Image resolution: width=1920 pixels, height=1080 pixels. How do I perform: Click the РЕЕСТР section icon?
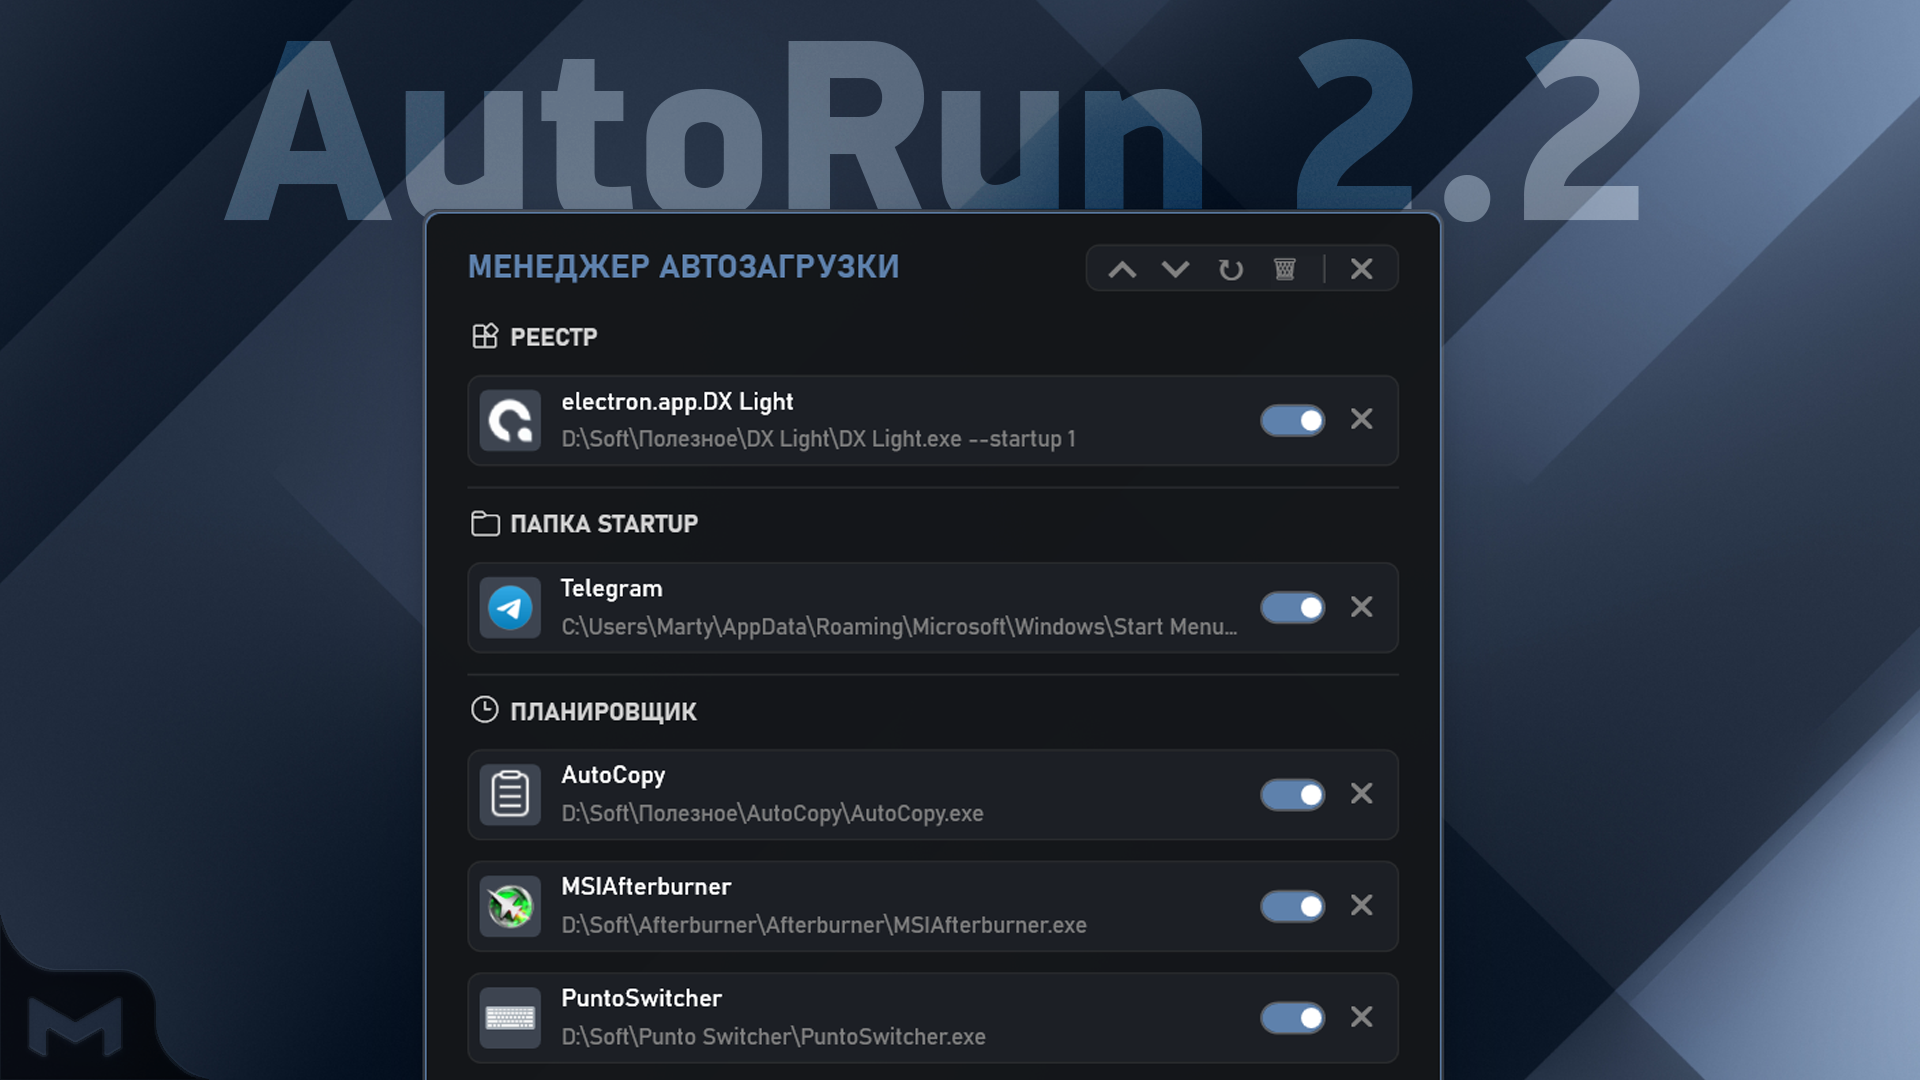(x=485, y=336)
